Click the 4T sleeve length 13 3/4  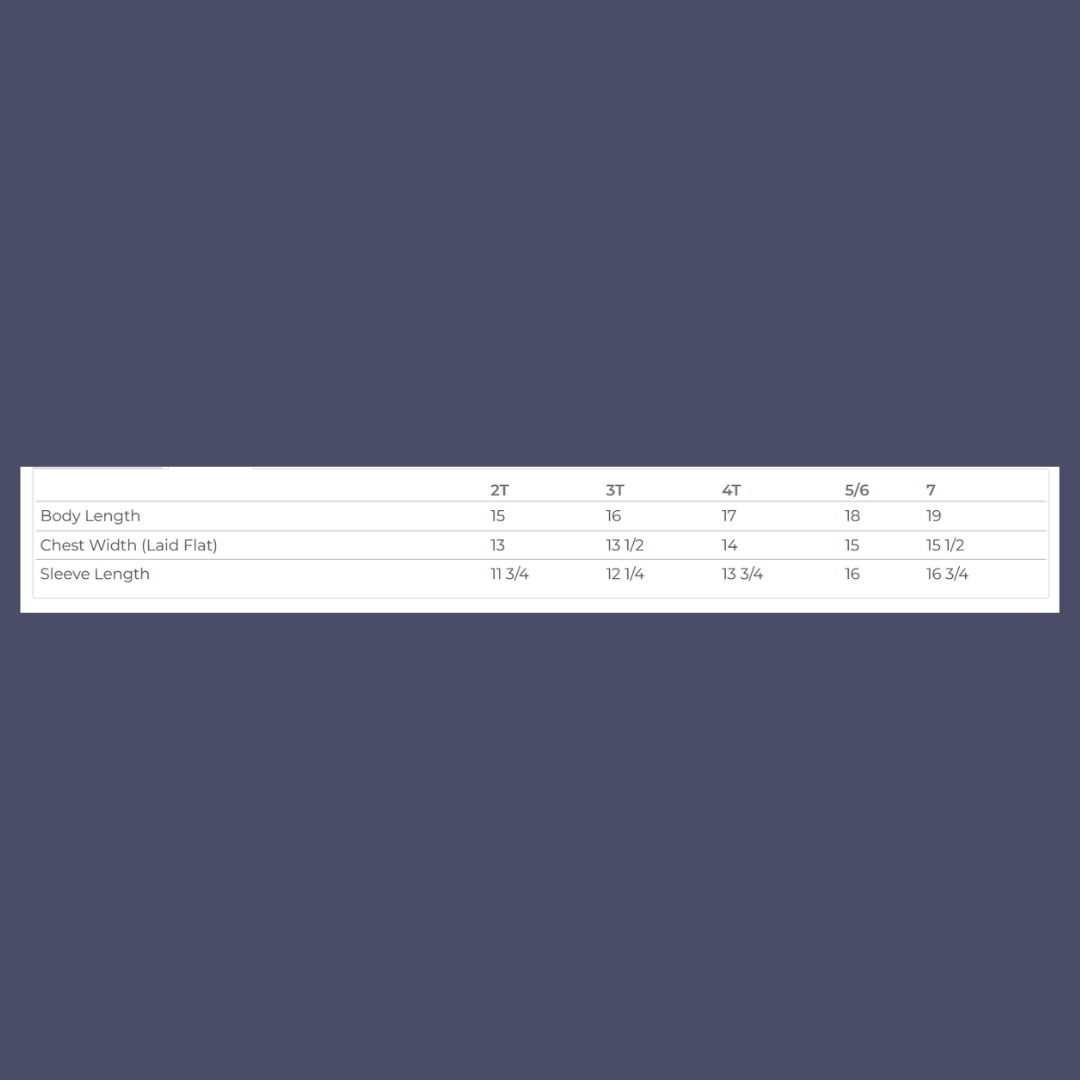pyautogui.click(x=742, y=574)
